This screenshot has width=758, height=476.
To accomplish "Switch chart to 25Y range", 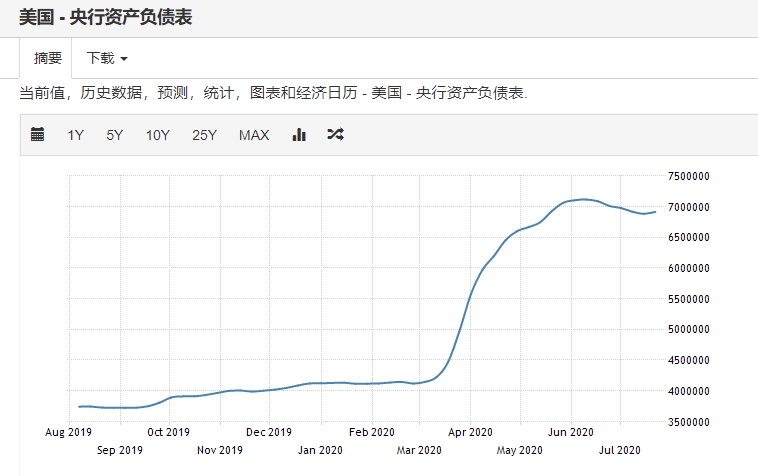I will 205,135.
